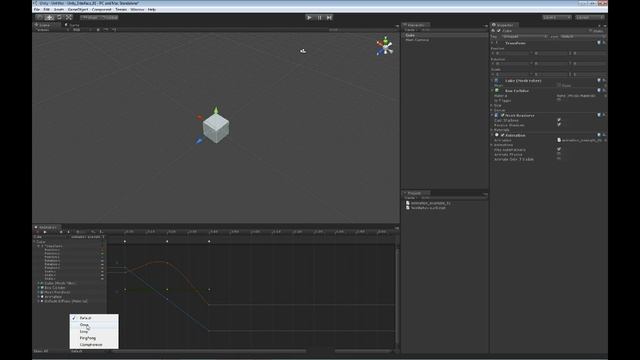Toggle the Mesh Renderer enabled checkbox
Viewport: 640px width, 360px height.
502,116
